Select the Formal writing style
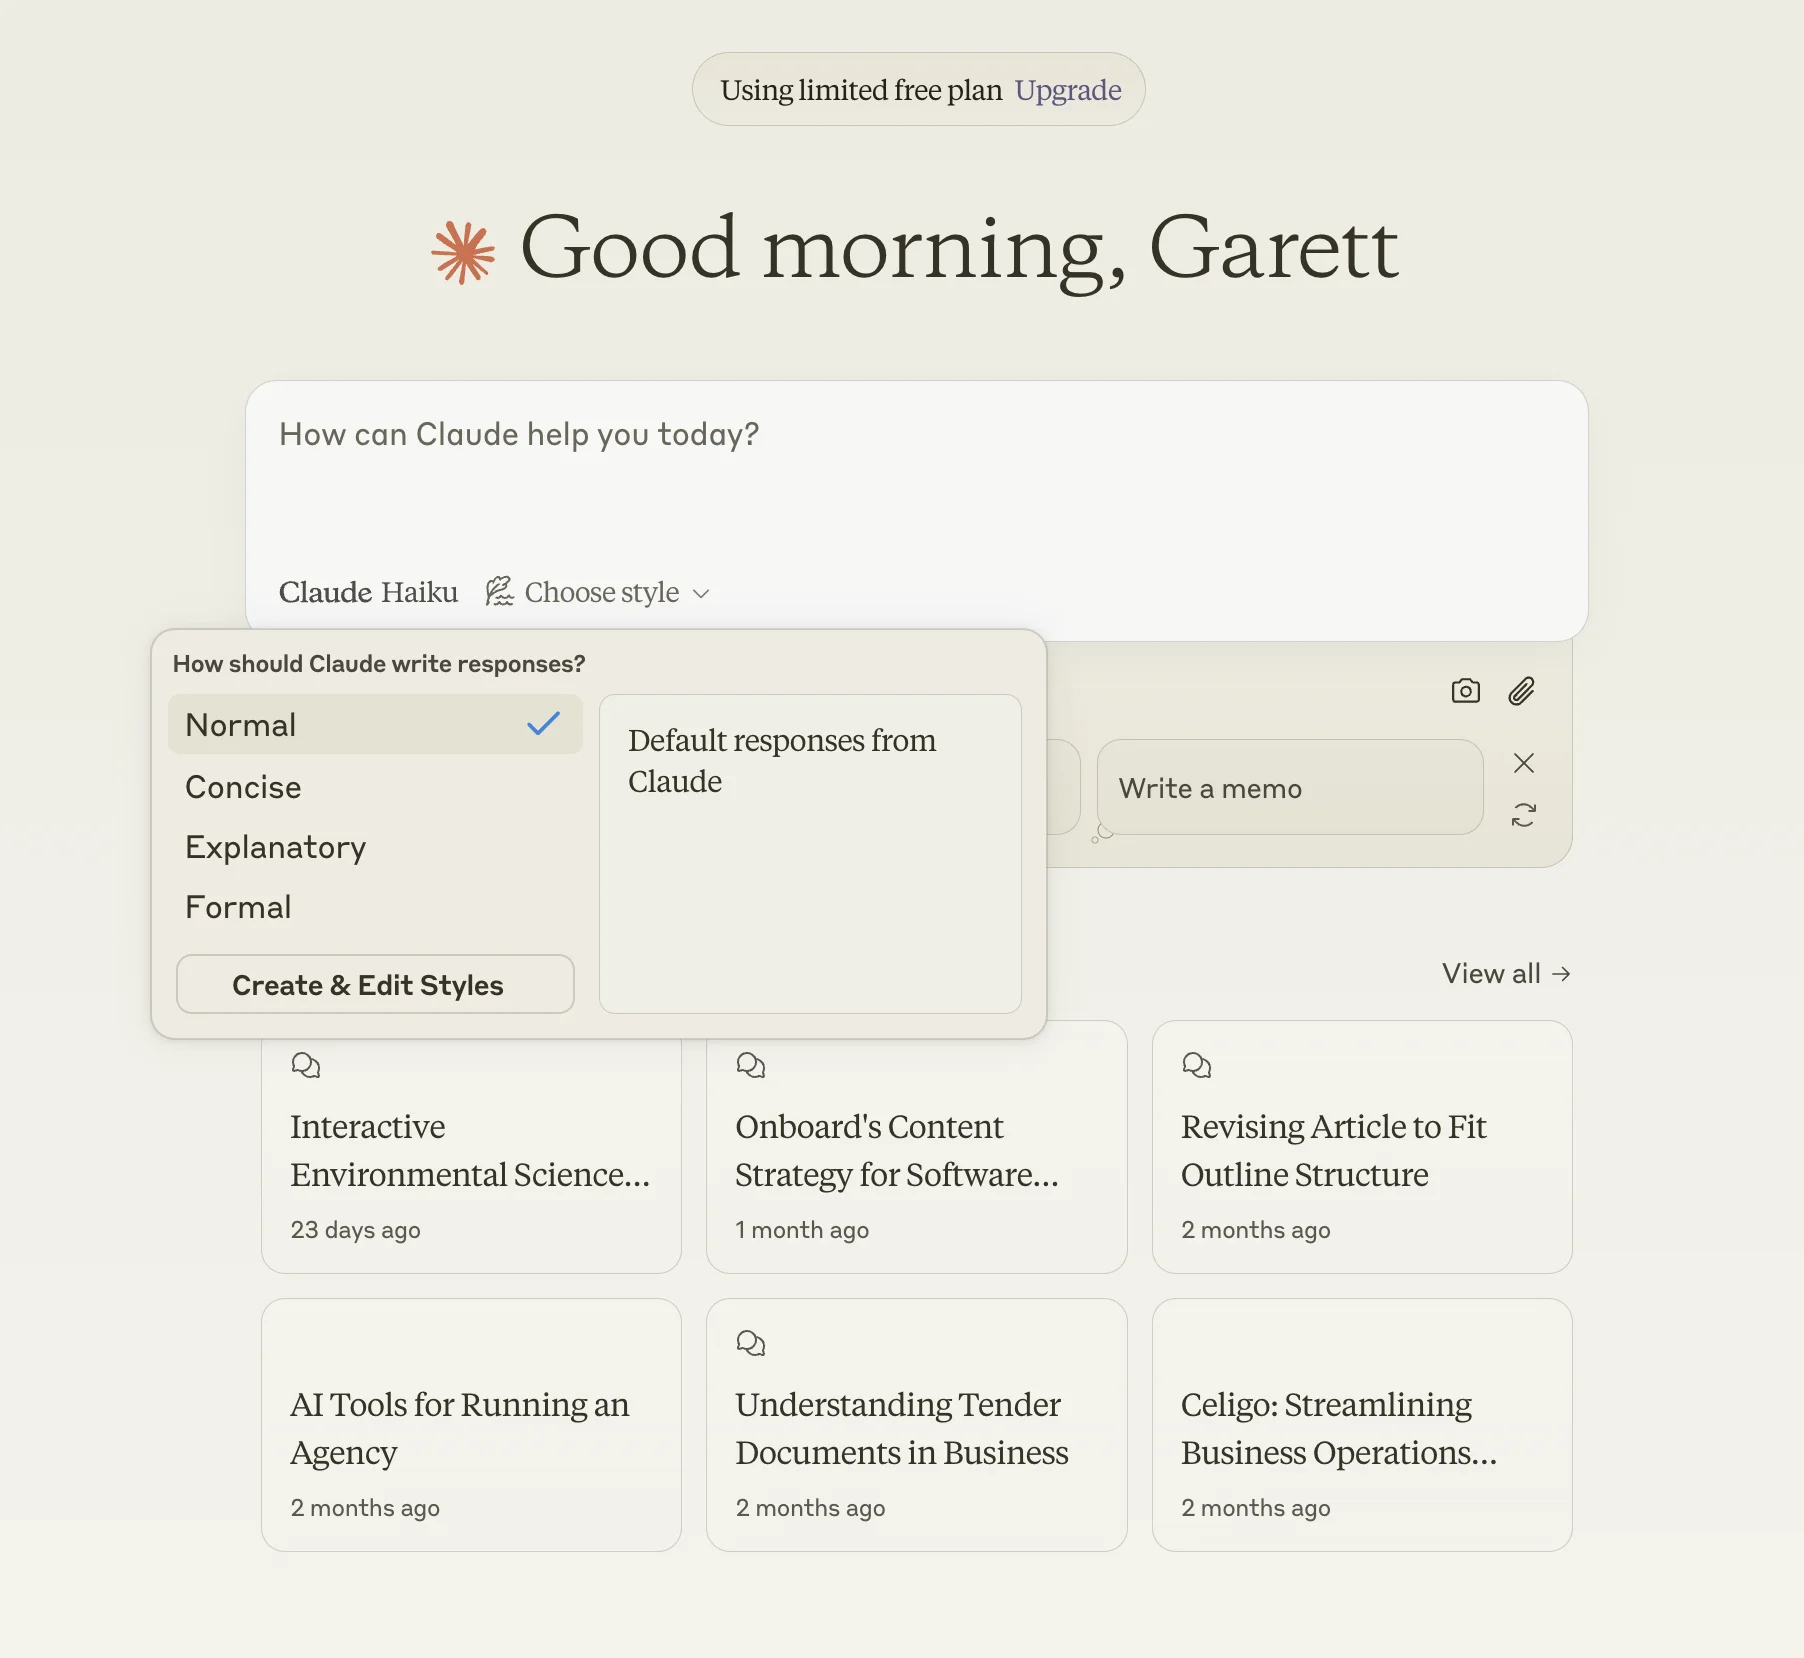 [x=375, y=907]
